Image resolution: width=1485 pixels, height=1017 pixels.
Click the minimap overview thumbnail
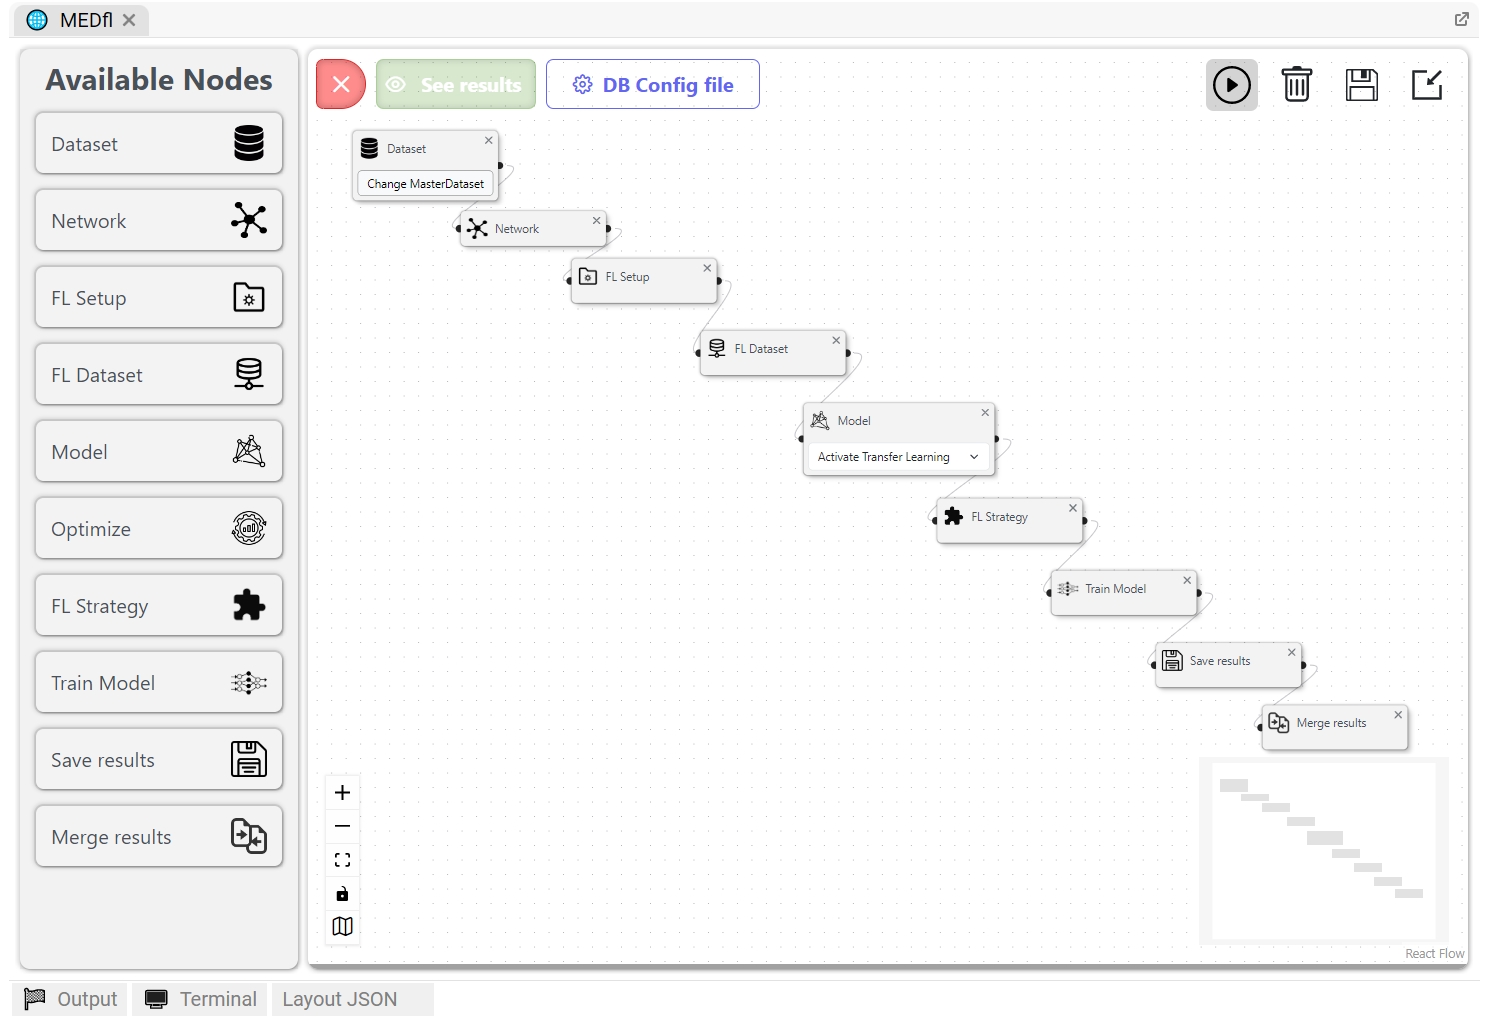coord(1322,851)
